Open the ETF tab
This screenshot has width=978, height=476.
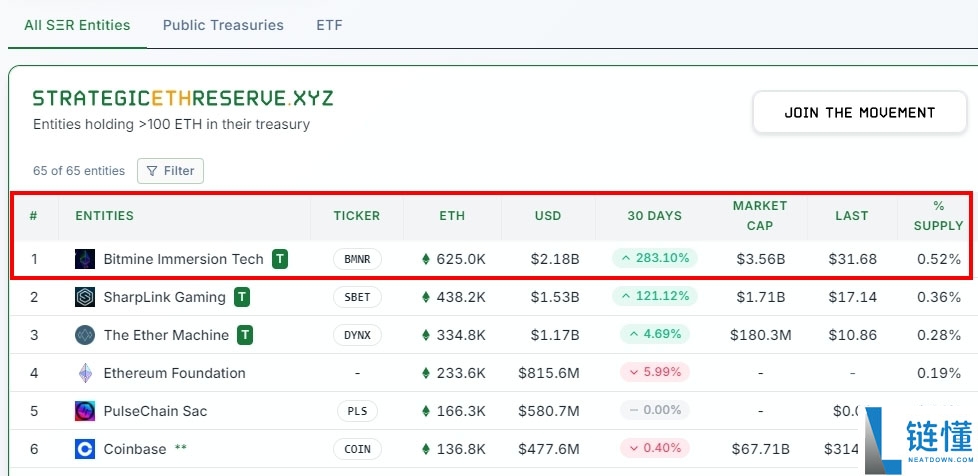click(x=329, y=26)
